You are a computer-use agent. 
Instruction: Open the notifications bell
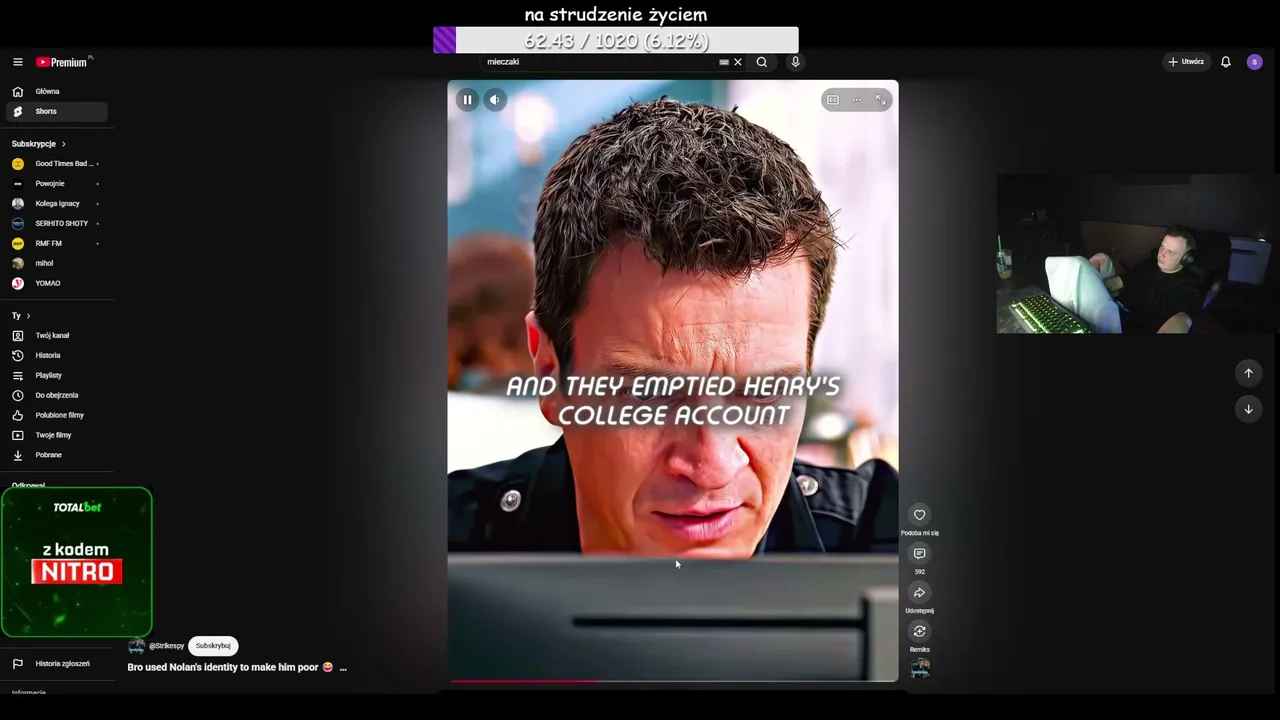point(1226,62)
